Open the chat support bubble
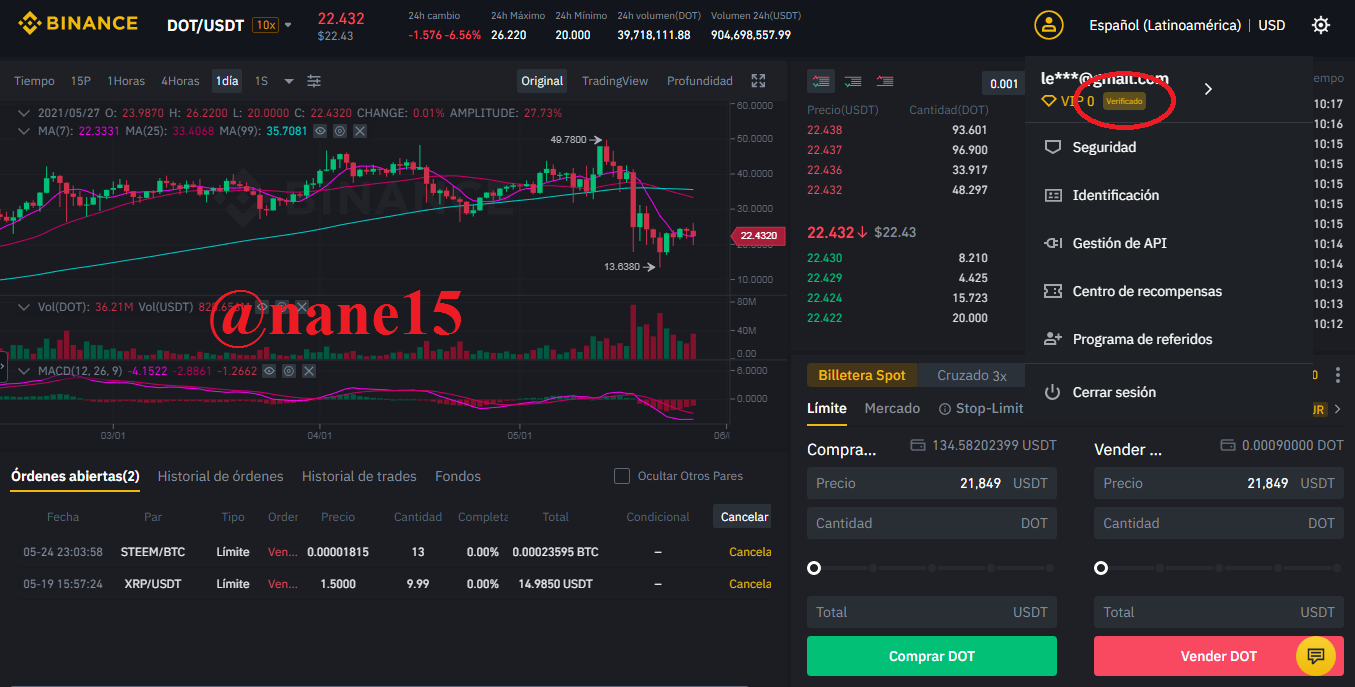The height and width of the screenshot is (687, 1355). coord(1316,656)
